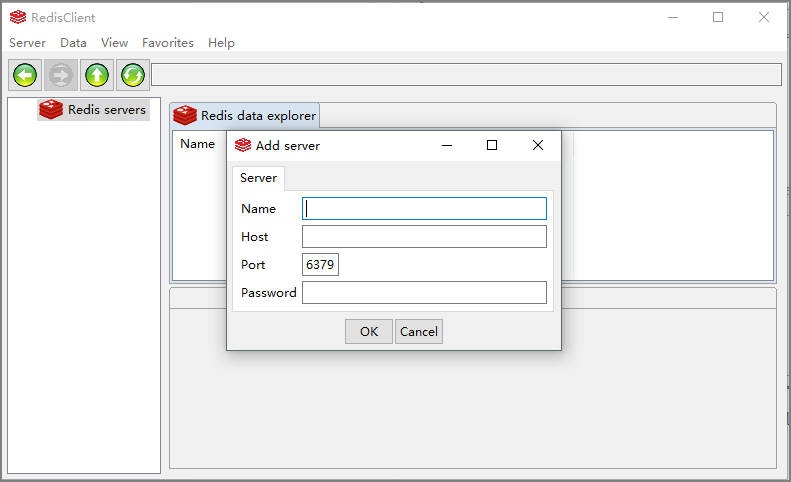Minimize the RedisClient main window
791x482 pixels.
pyautogui.click(x=673, y=17)
